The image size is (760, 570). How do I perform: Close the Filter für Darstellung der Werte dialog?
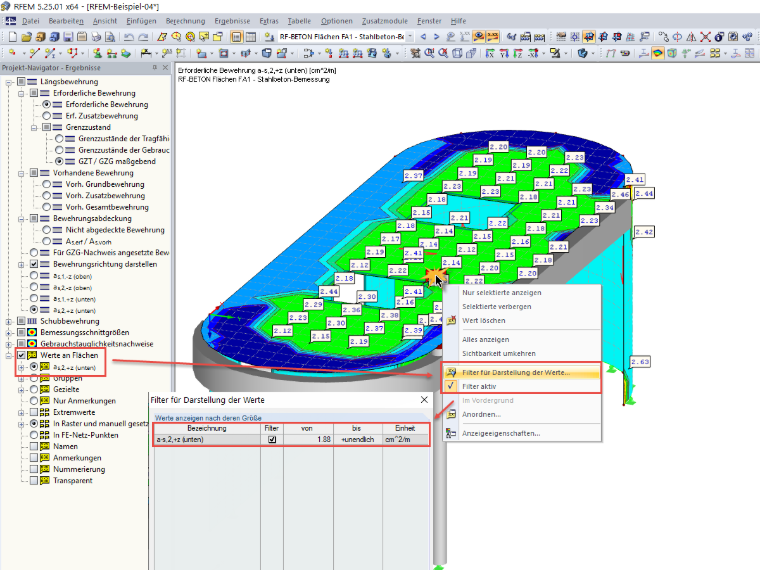point(424,400)
